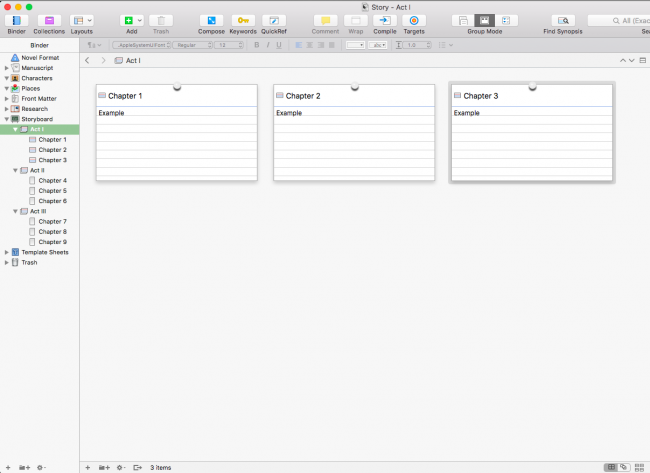
Task: Toggle the Binder sidebar with the Binder icon
Action: click(17, 20)
